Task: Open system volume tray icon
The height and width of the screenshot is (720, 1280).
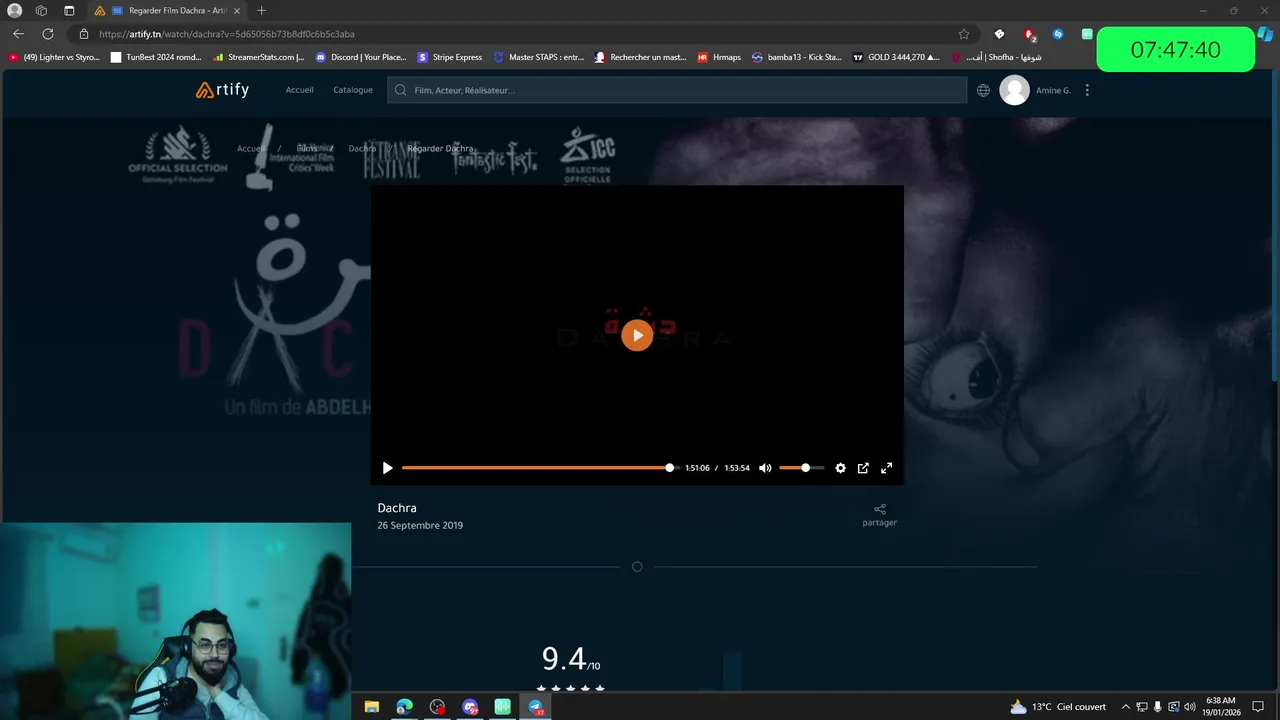Action: click(x=1190, y=707)
